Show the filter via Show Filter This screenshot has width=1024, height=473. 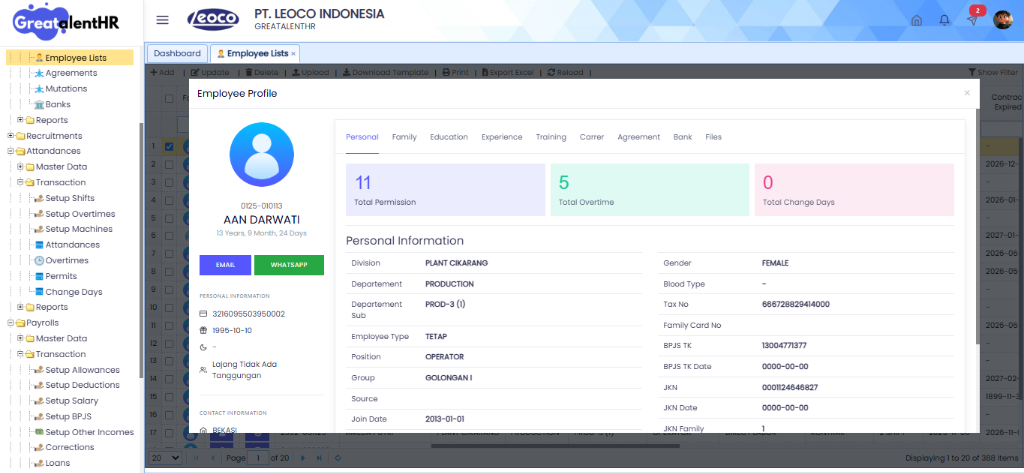coord(993,73)
